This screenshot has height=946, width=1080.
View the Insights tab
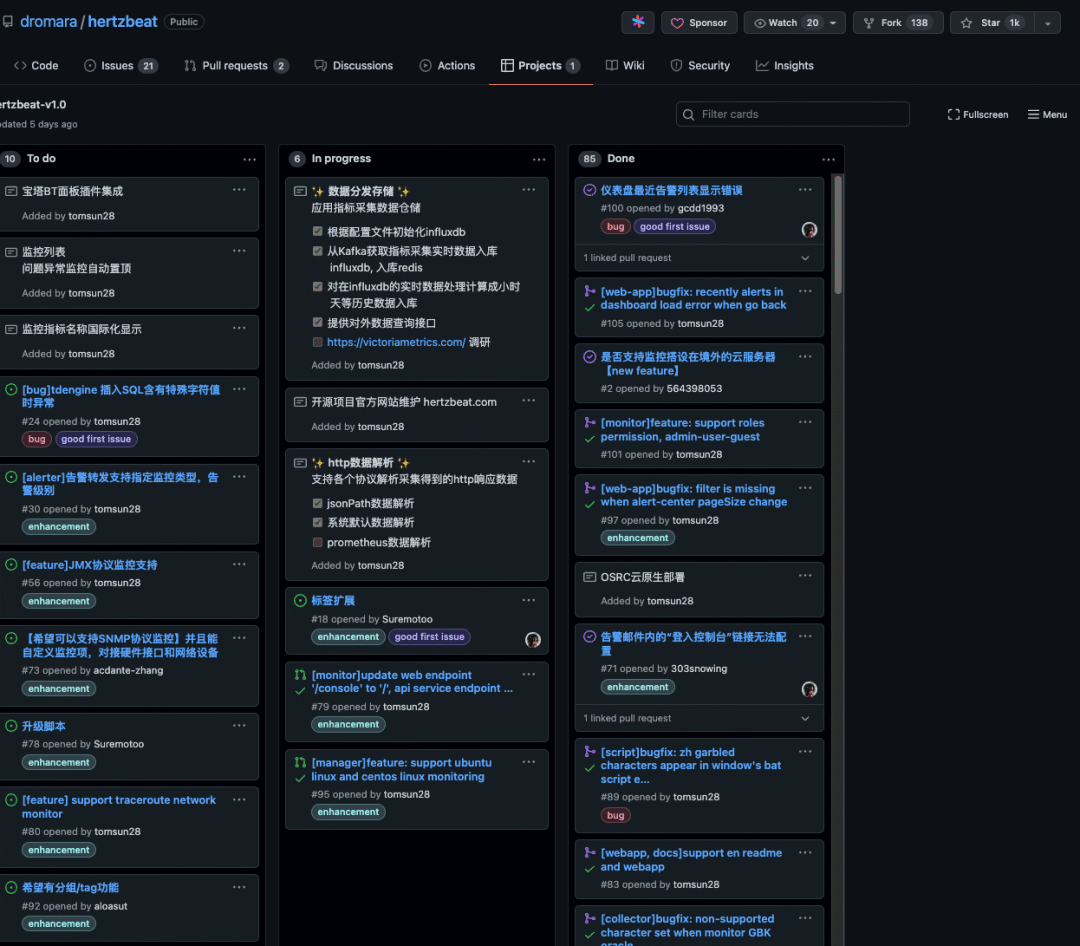pyautogui.click(x=785, y=65)
